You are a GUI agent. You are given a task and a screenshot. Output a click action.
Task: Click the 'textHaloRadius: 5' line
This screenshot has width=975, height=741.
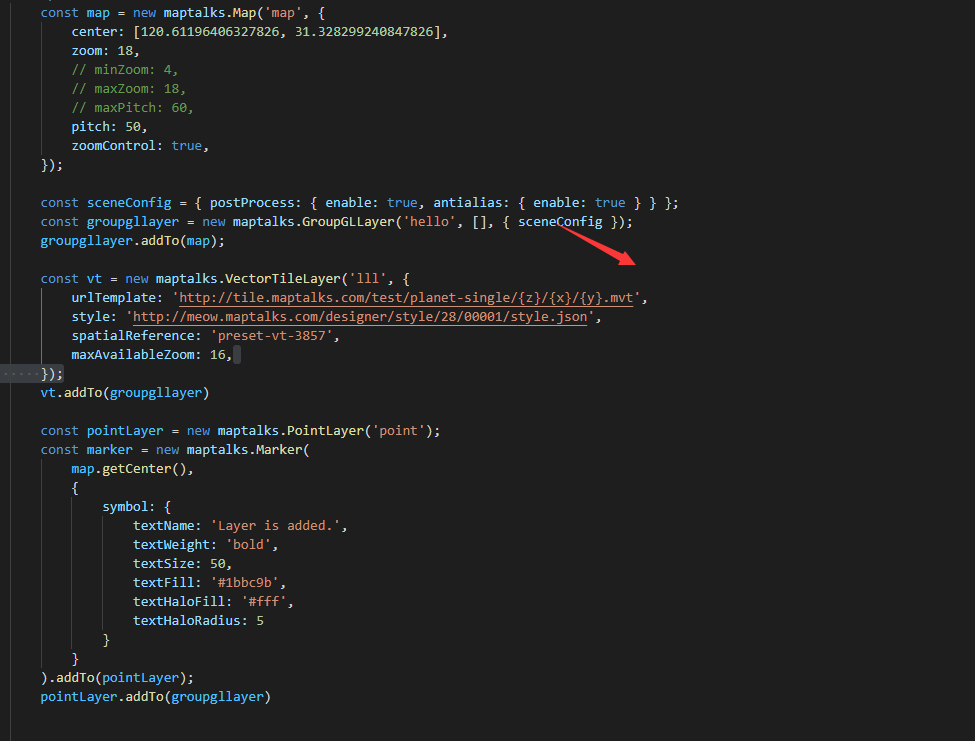[x=198, y=621]
